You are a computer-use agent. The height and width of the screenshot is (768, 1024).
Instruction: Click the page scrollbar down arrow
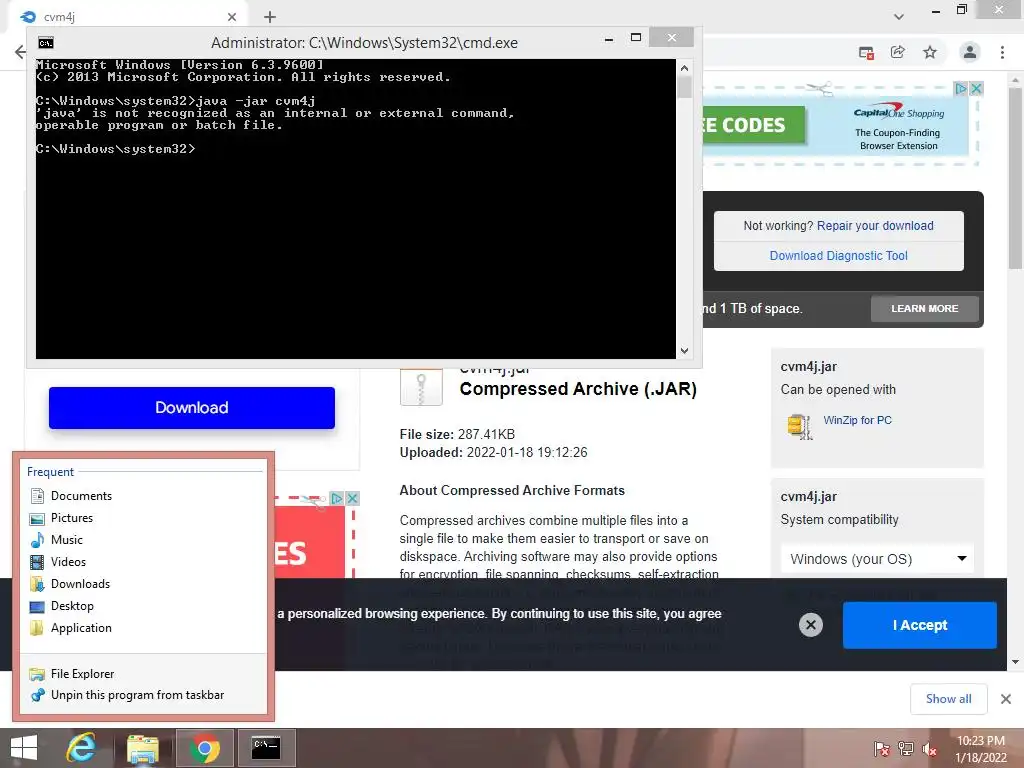[x=1015, y=662]
